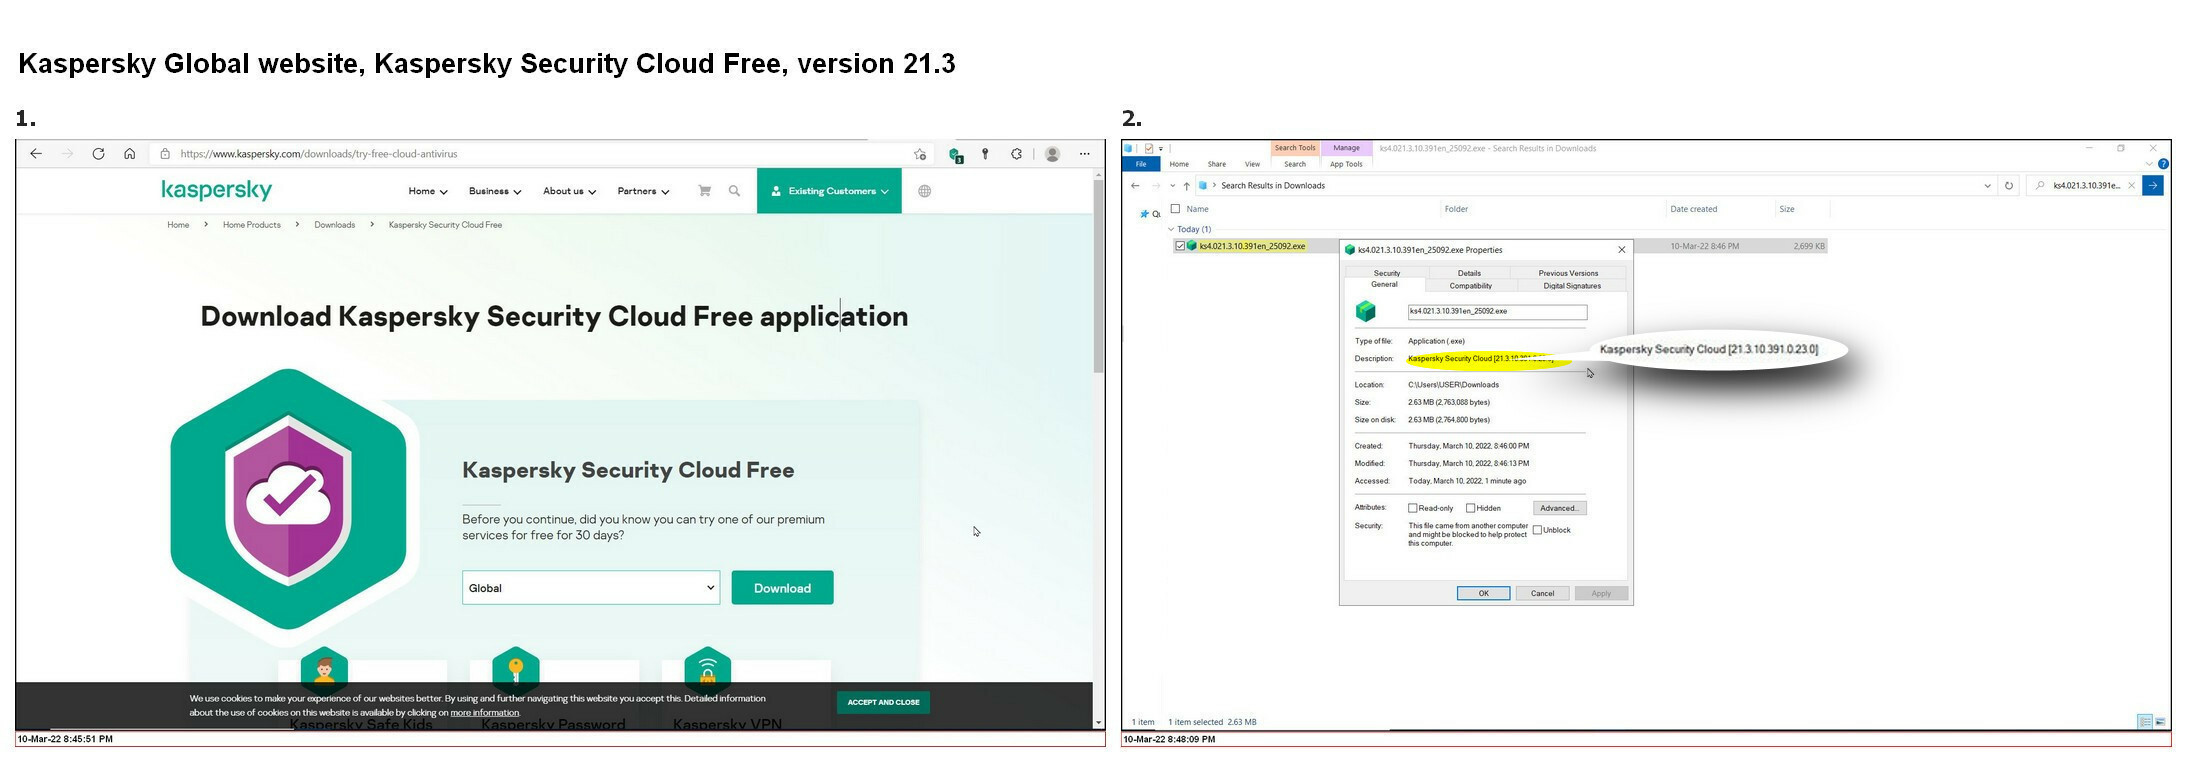Open the Global region dropdown
The image size is (2187, 762).
[591, 588]
